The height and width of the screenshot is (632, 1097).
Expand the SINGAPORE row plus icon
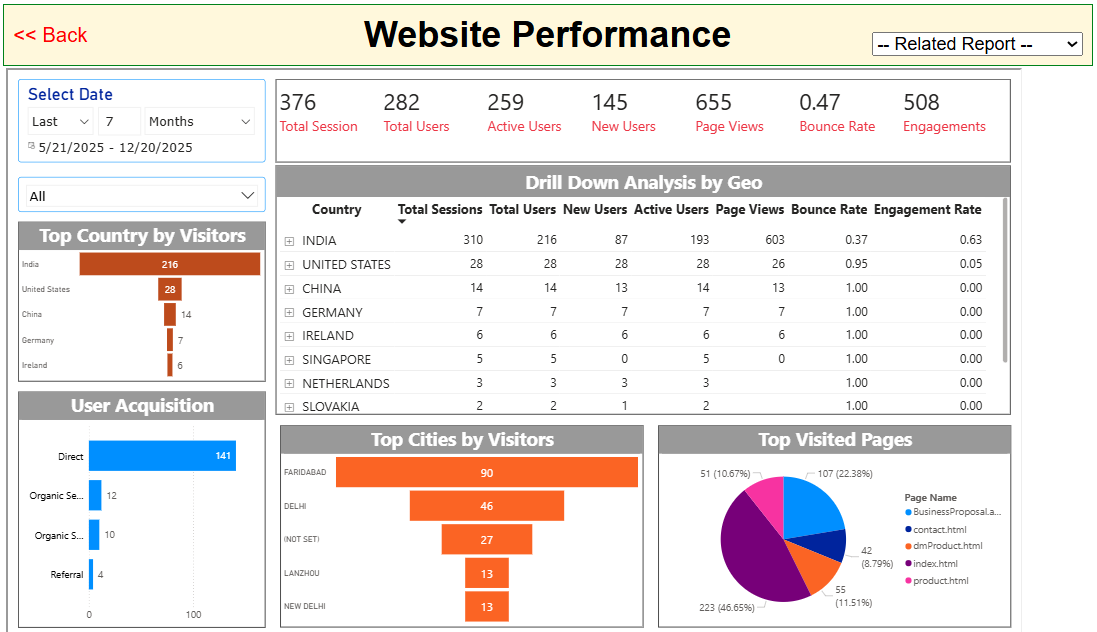(289, 360)
